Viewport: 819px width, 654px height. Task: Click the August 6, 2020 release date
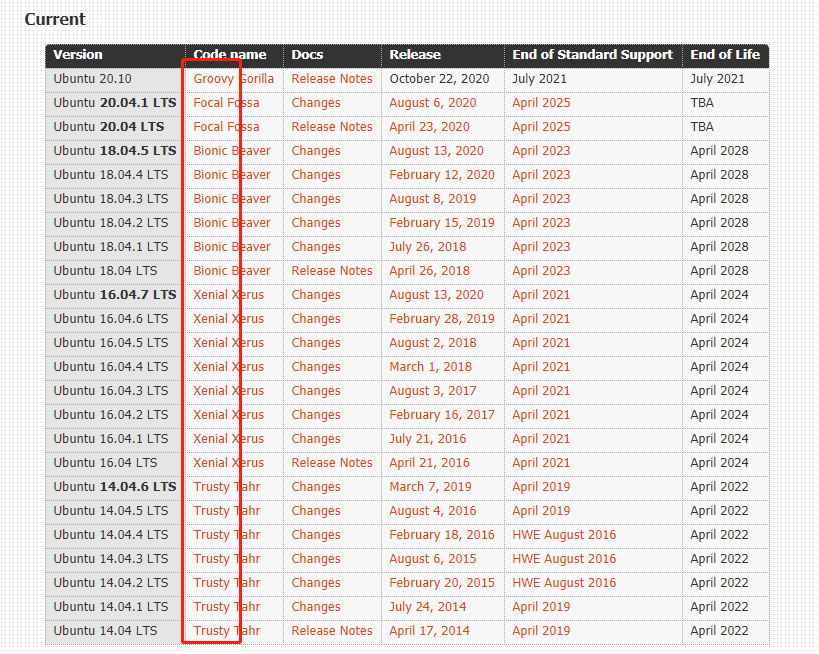(x=432, y=103)
